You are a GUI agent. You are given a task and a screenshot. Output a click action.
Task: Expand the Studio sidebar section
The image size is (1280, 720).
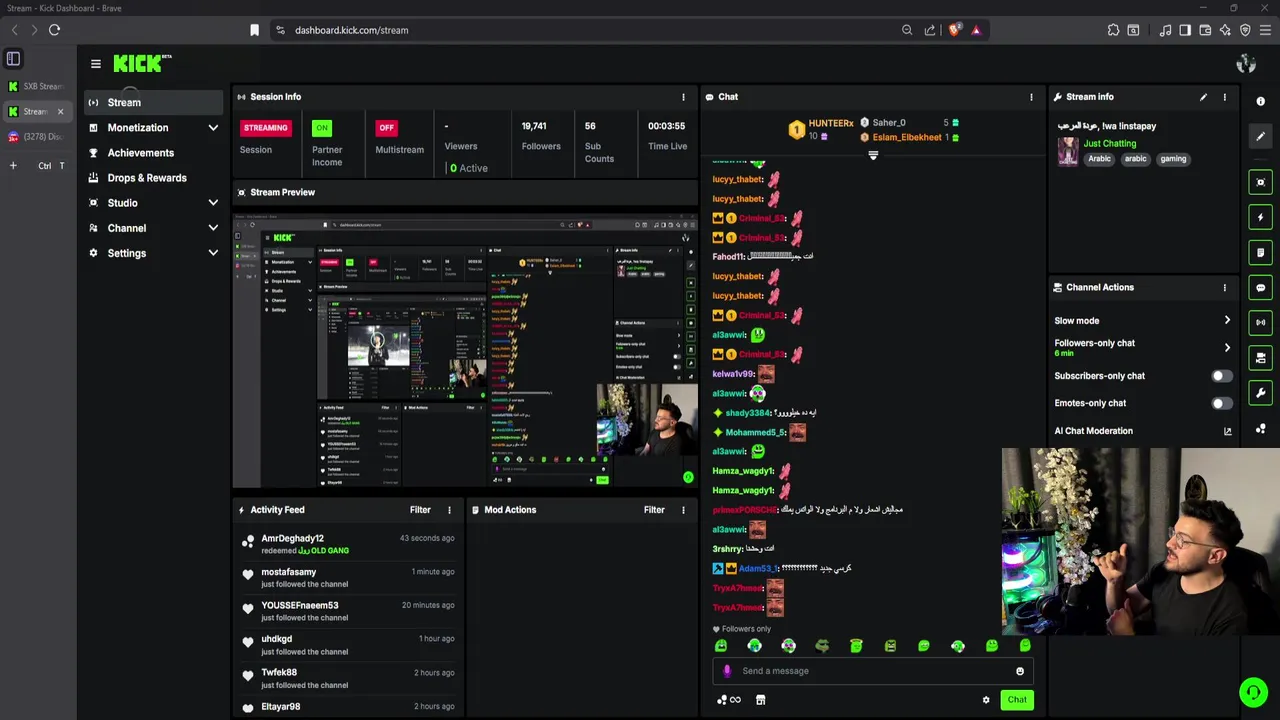tap(154, 203)
